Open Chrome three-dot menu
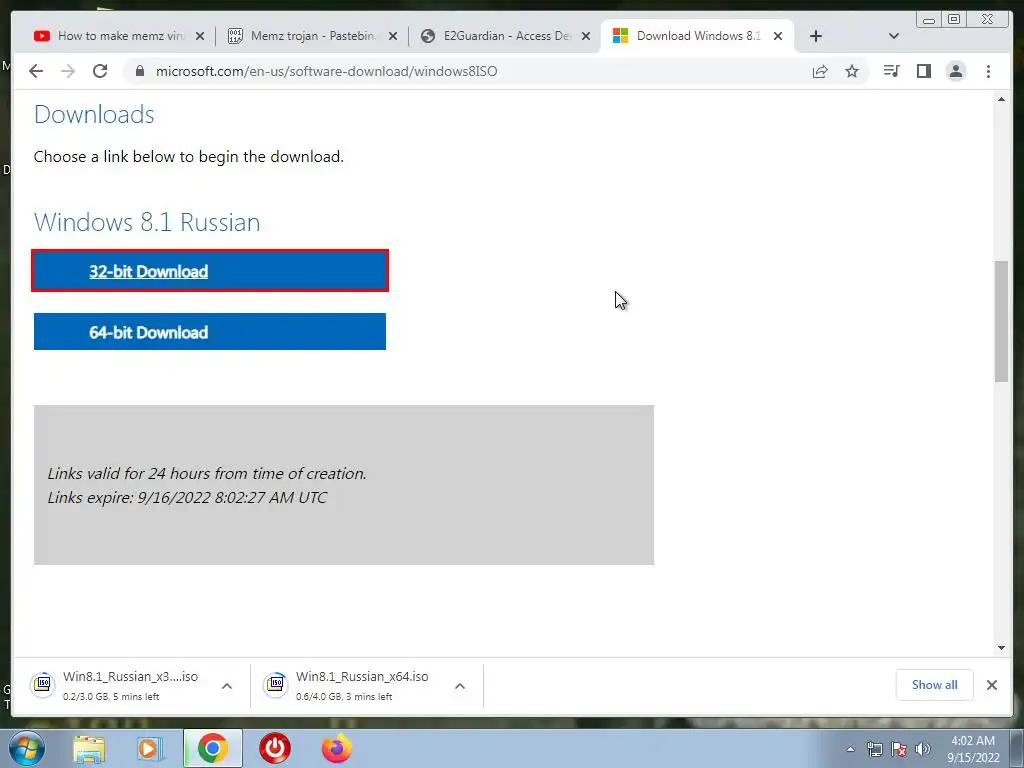Viewport: 1024px width, 768px height. (x=988, y=71)
